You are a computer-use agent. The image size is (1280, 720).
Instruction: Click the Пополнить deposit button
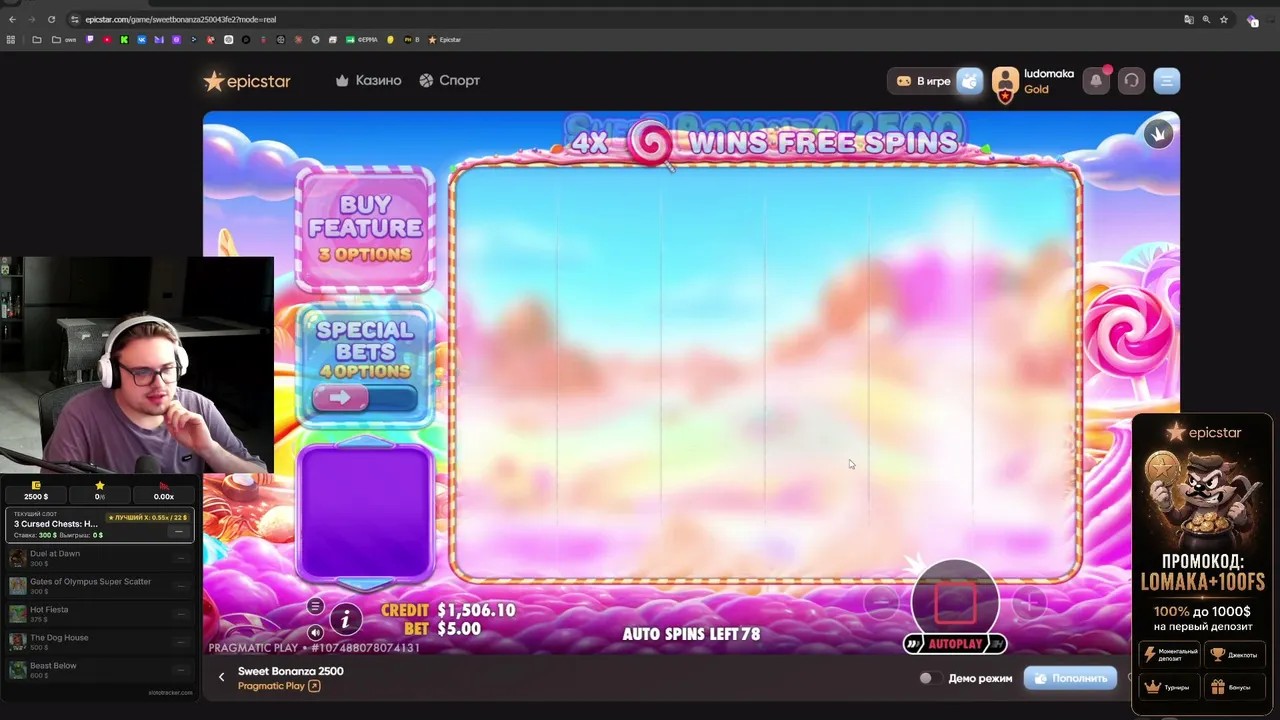point(1070,678)
